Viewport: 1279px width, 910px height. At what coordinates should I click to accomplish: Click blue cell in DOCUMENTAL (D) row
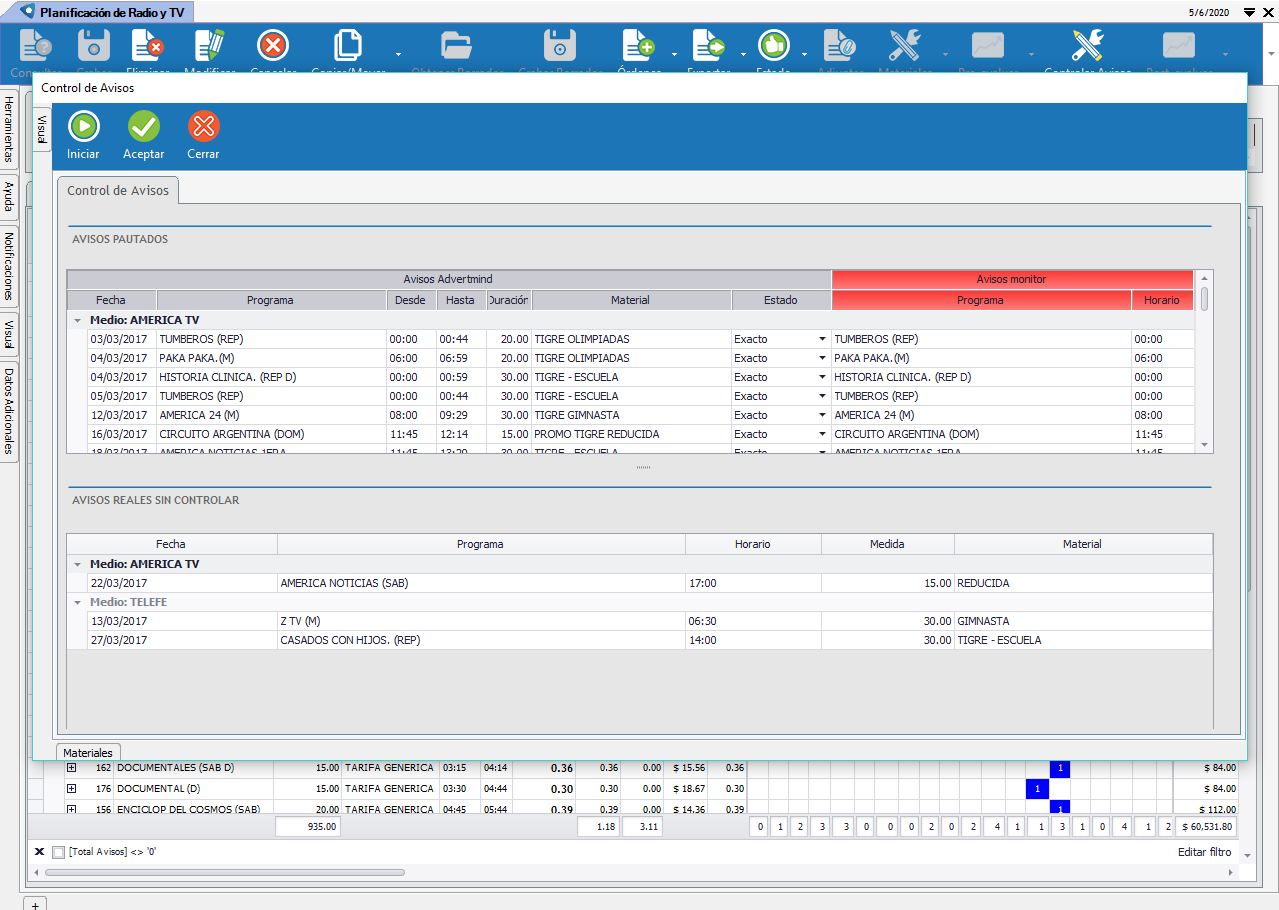pos(1037,789)
